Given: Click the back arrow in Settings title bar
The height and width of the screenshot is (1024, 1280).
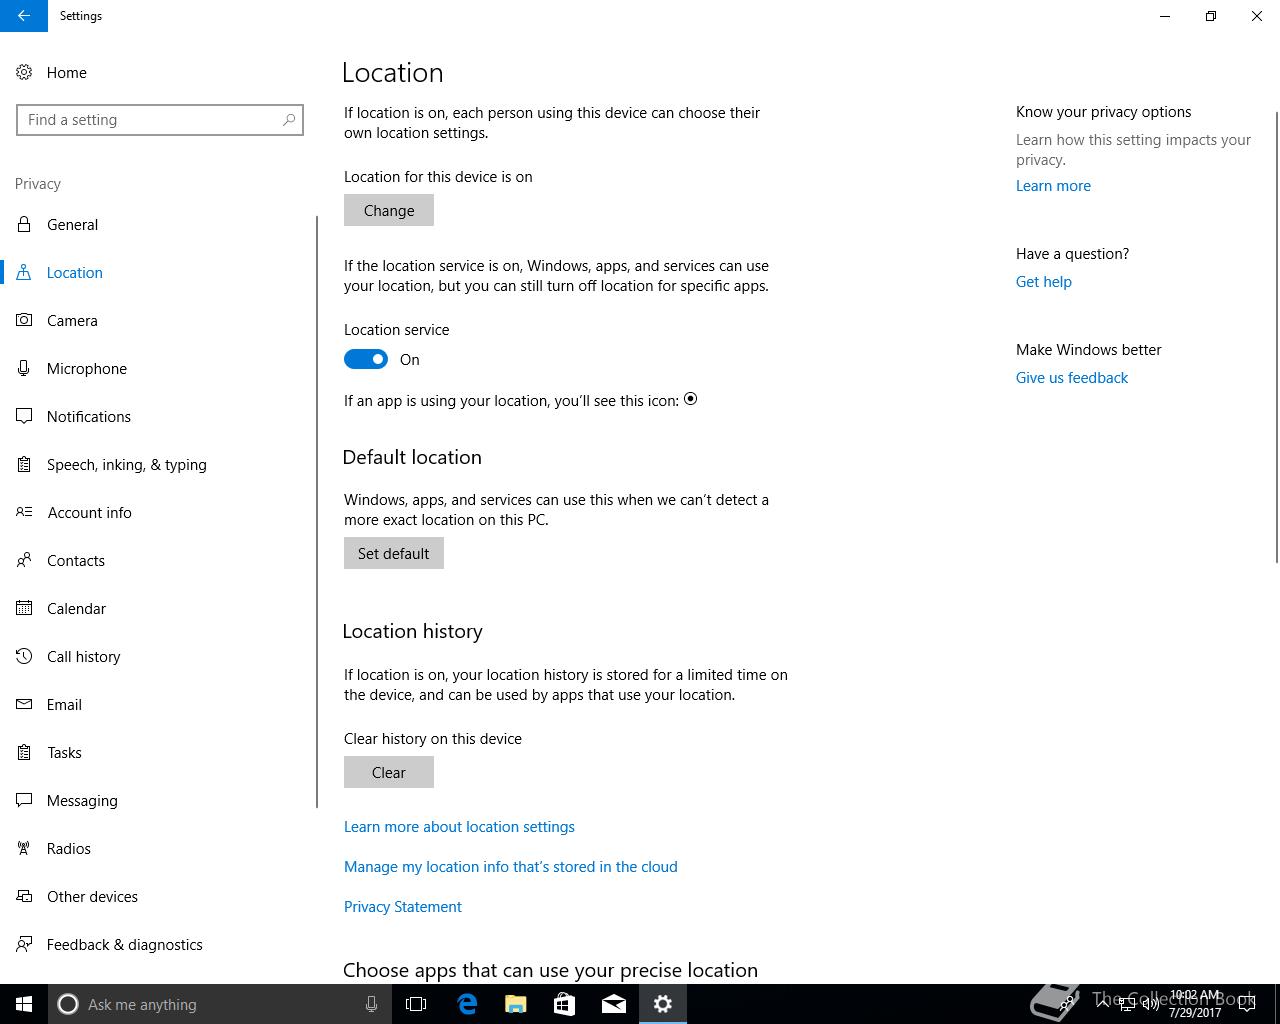Looking at the screenshot, I should [x=24, y=16].
